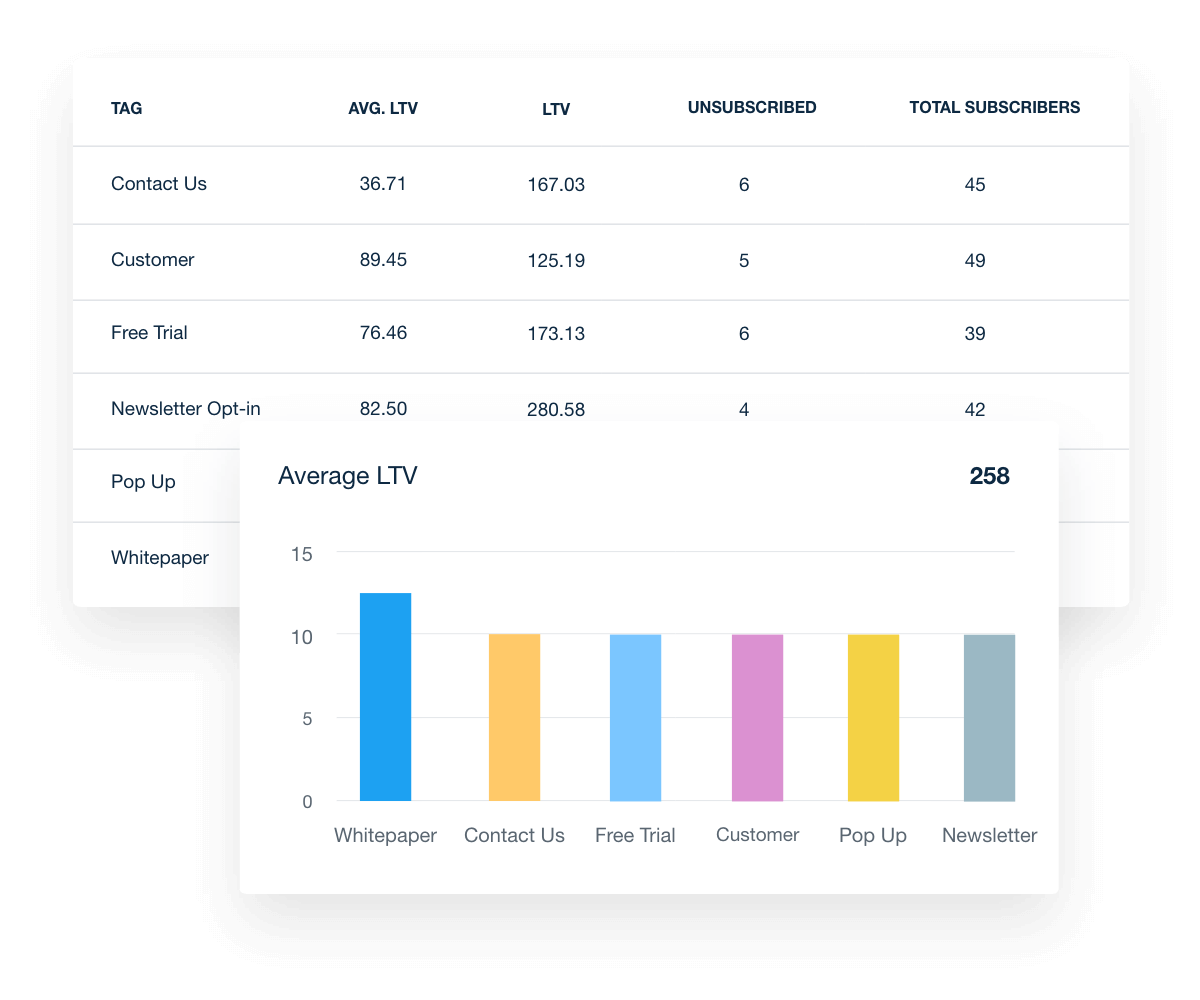Click the unsubscribed count 6 for Contact Us

[x=744, y=184]
